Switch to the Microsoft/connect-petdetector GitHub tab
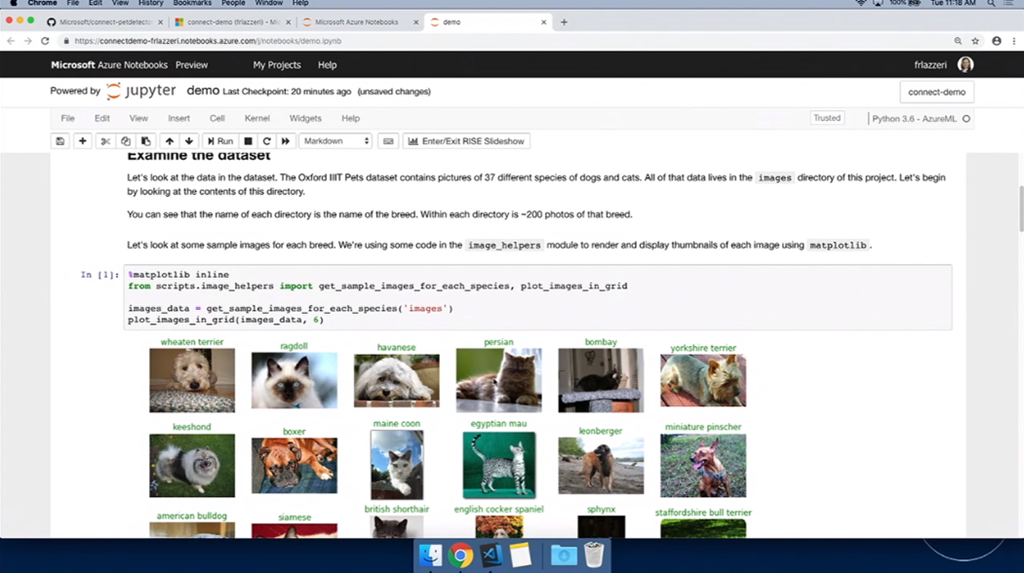The image size is (1024, 573). (x=104, y=22)
